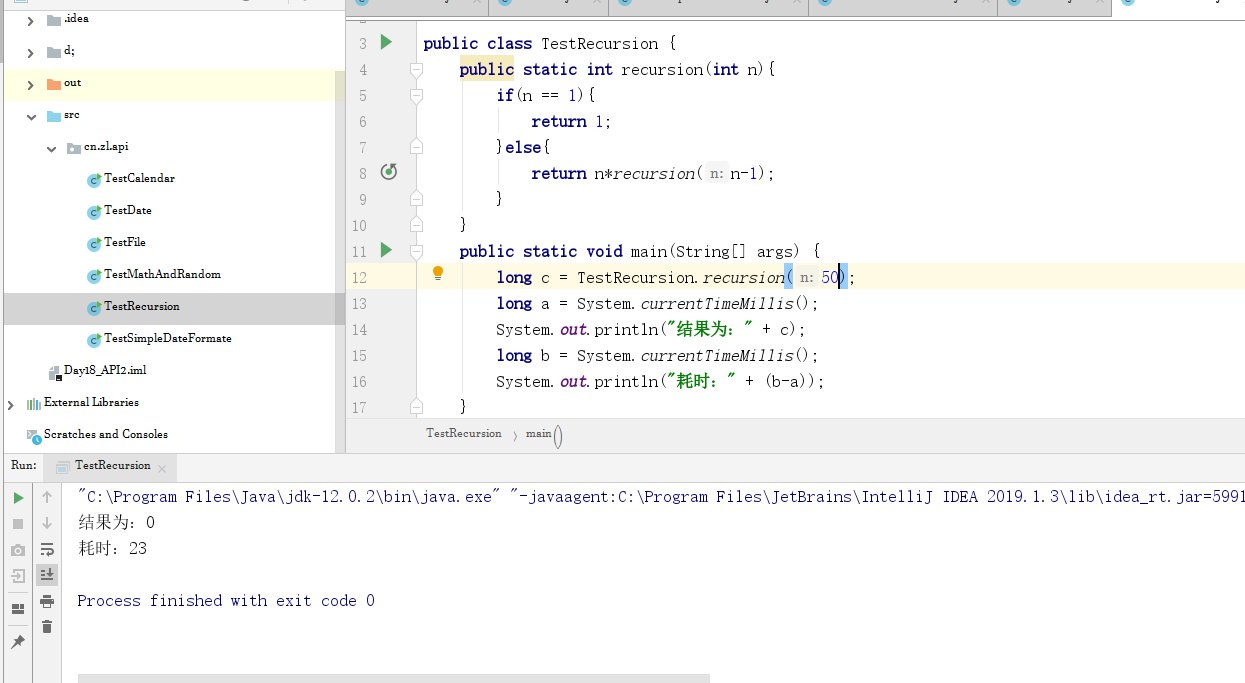1245x683 pixels.
Task: Click the number 50 argument on line 12
Action: pos(830,277)
